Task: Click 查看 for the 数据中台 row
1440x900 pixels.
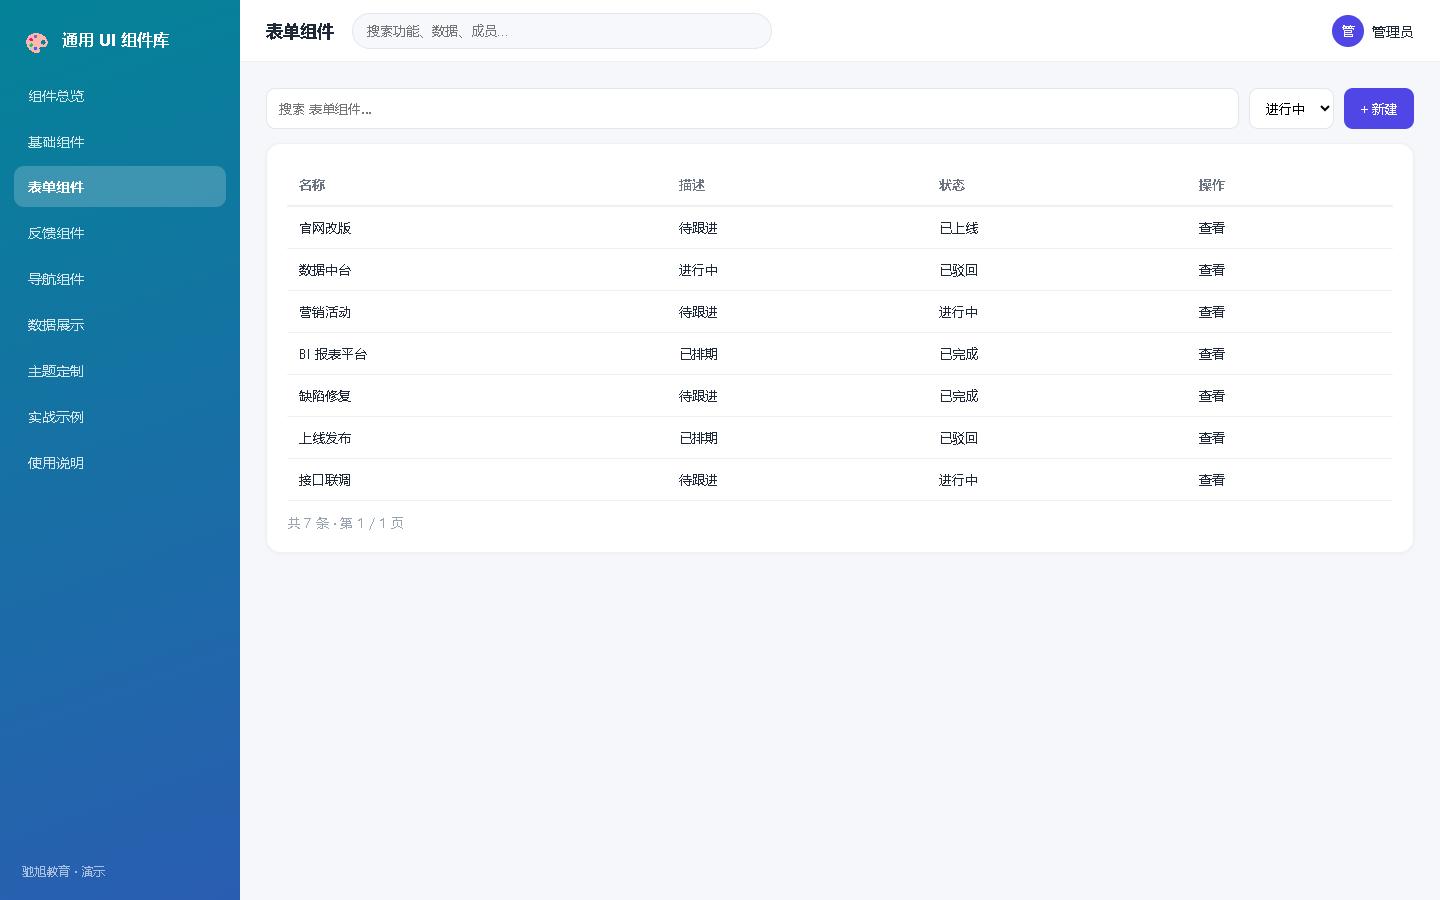Action: click(1212, 270)
